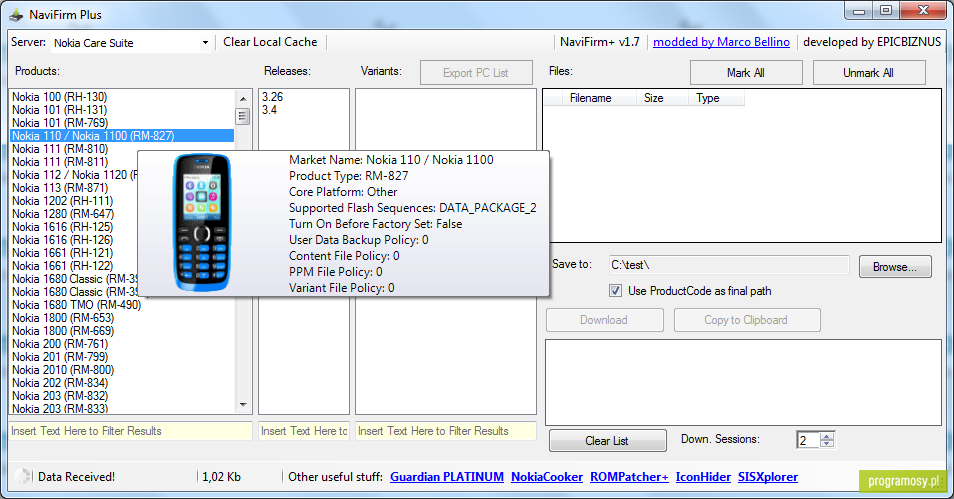Open the Guardian PLATINUM link
954x499 pixels.
point(447,477)
